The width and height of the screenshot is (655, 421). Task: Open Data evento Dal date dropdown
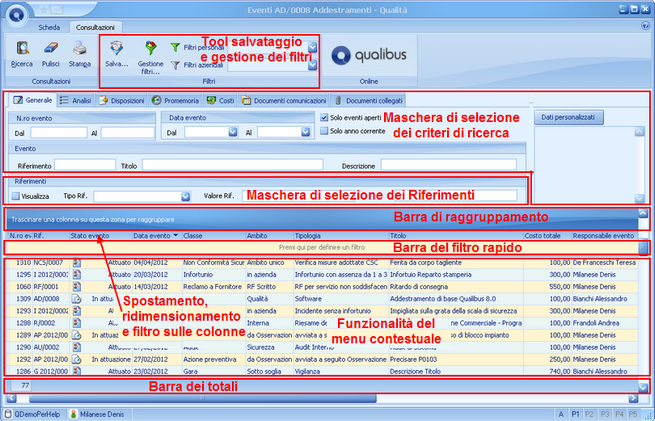click(x=233, y=132)
